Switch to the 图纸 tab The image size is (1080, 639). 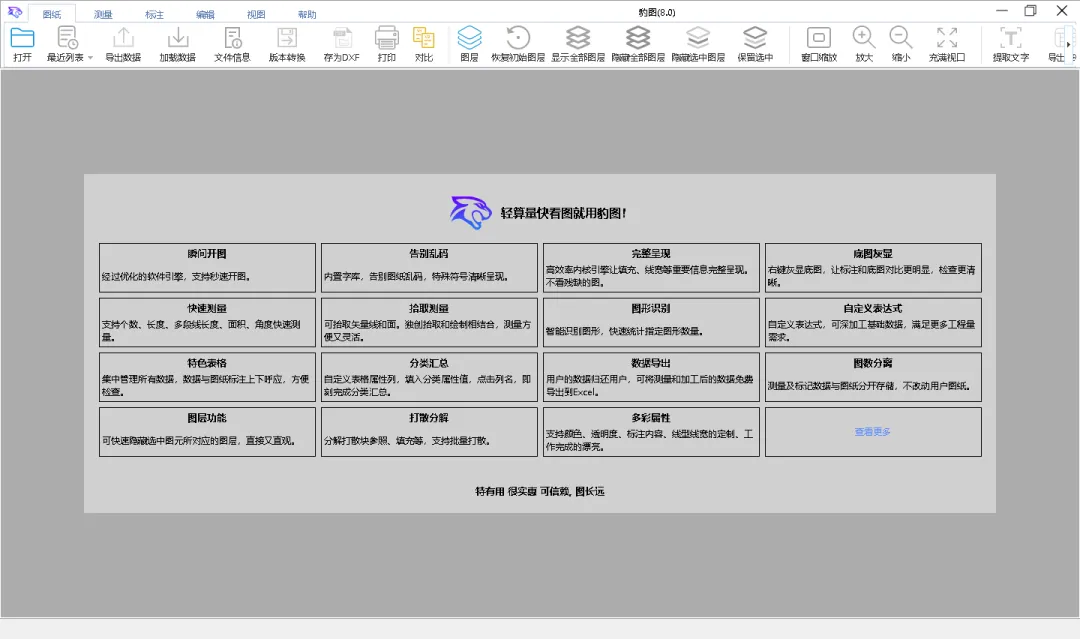[52, 14]
